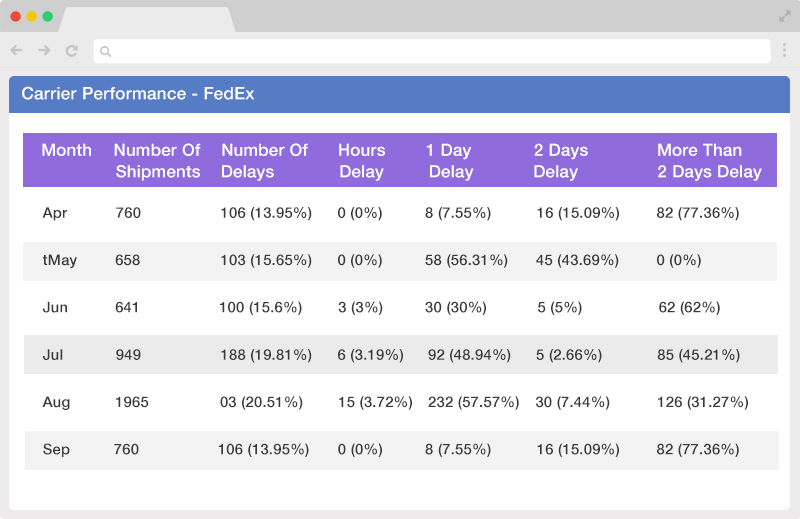Click the 1 Day Delay column header

449,161
